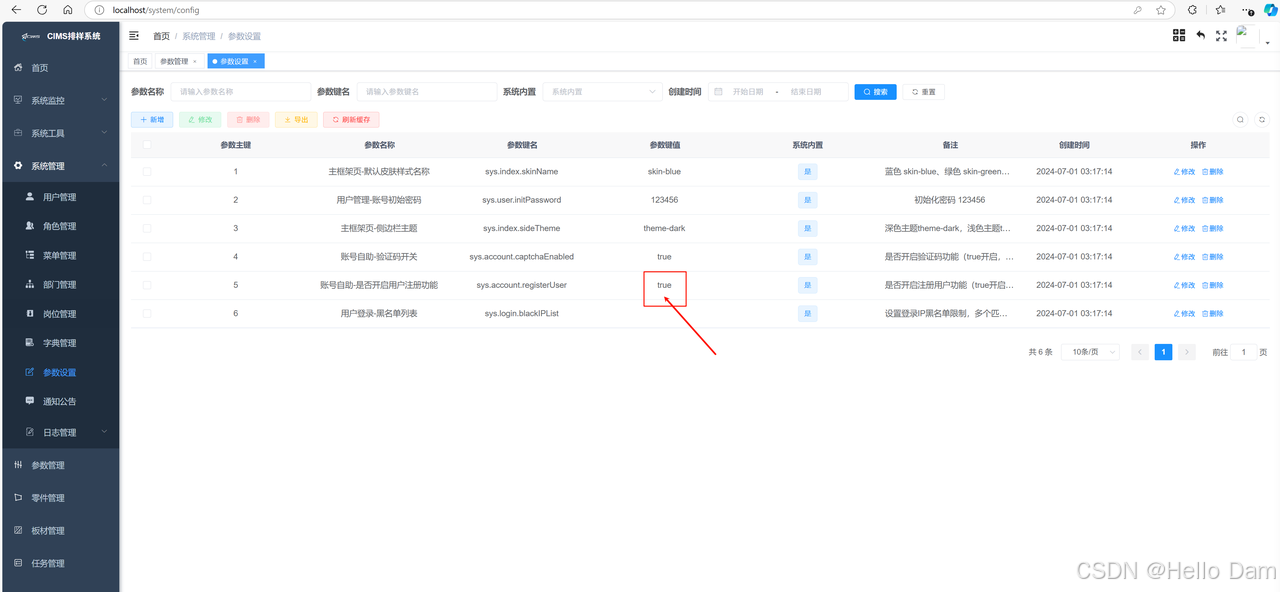Check the row for sys.index.sideTheme
Screen dimensions: 1280x592
coord(147,228)
